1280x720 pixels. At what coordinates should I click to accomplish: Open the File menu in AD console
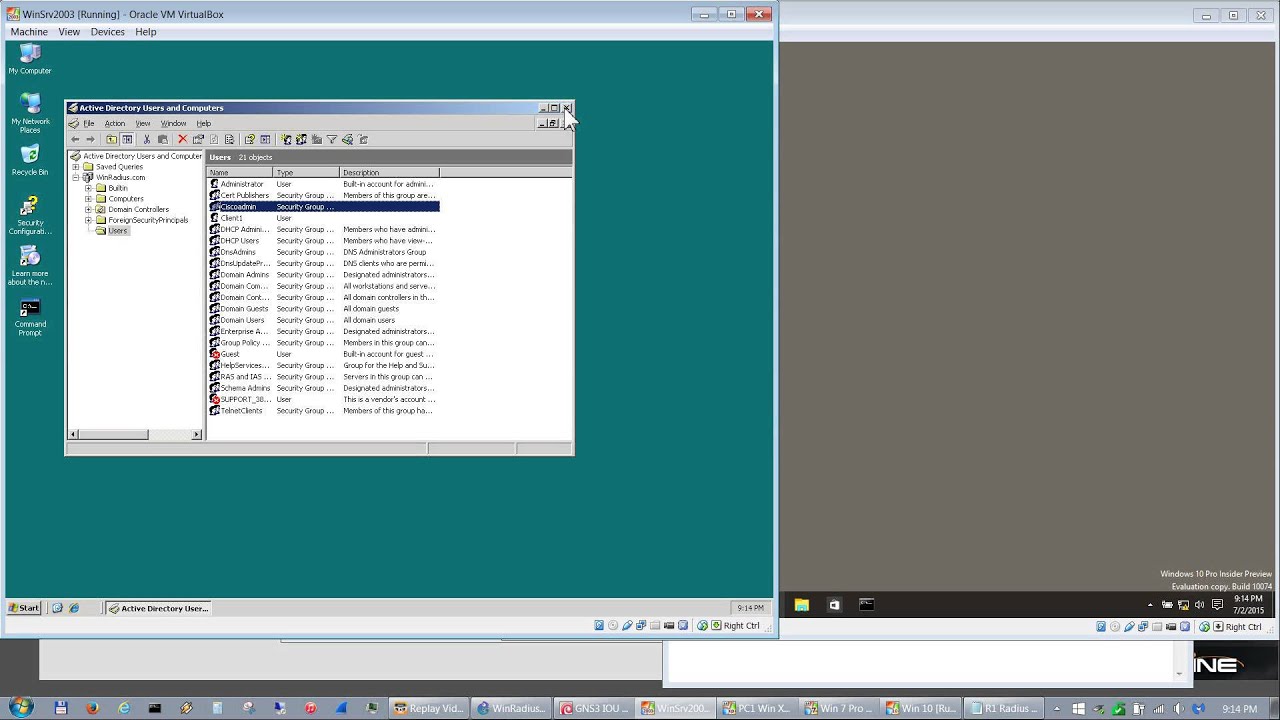click(x=88, y=123)
